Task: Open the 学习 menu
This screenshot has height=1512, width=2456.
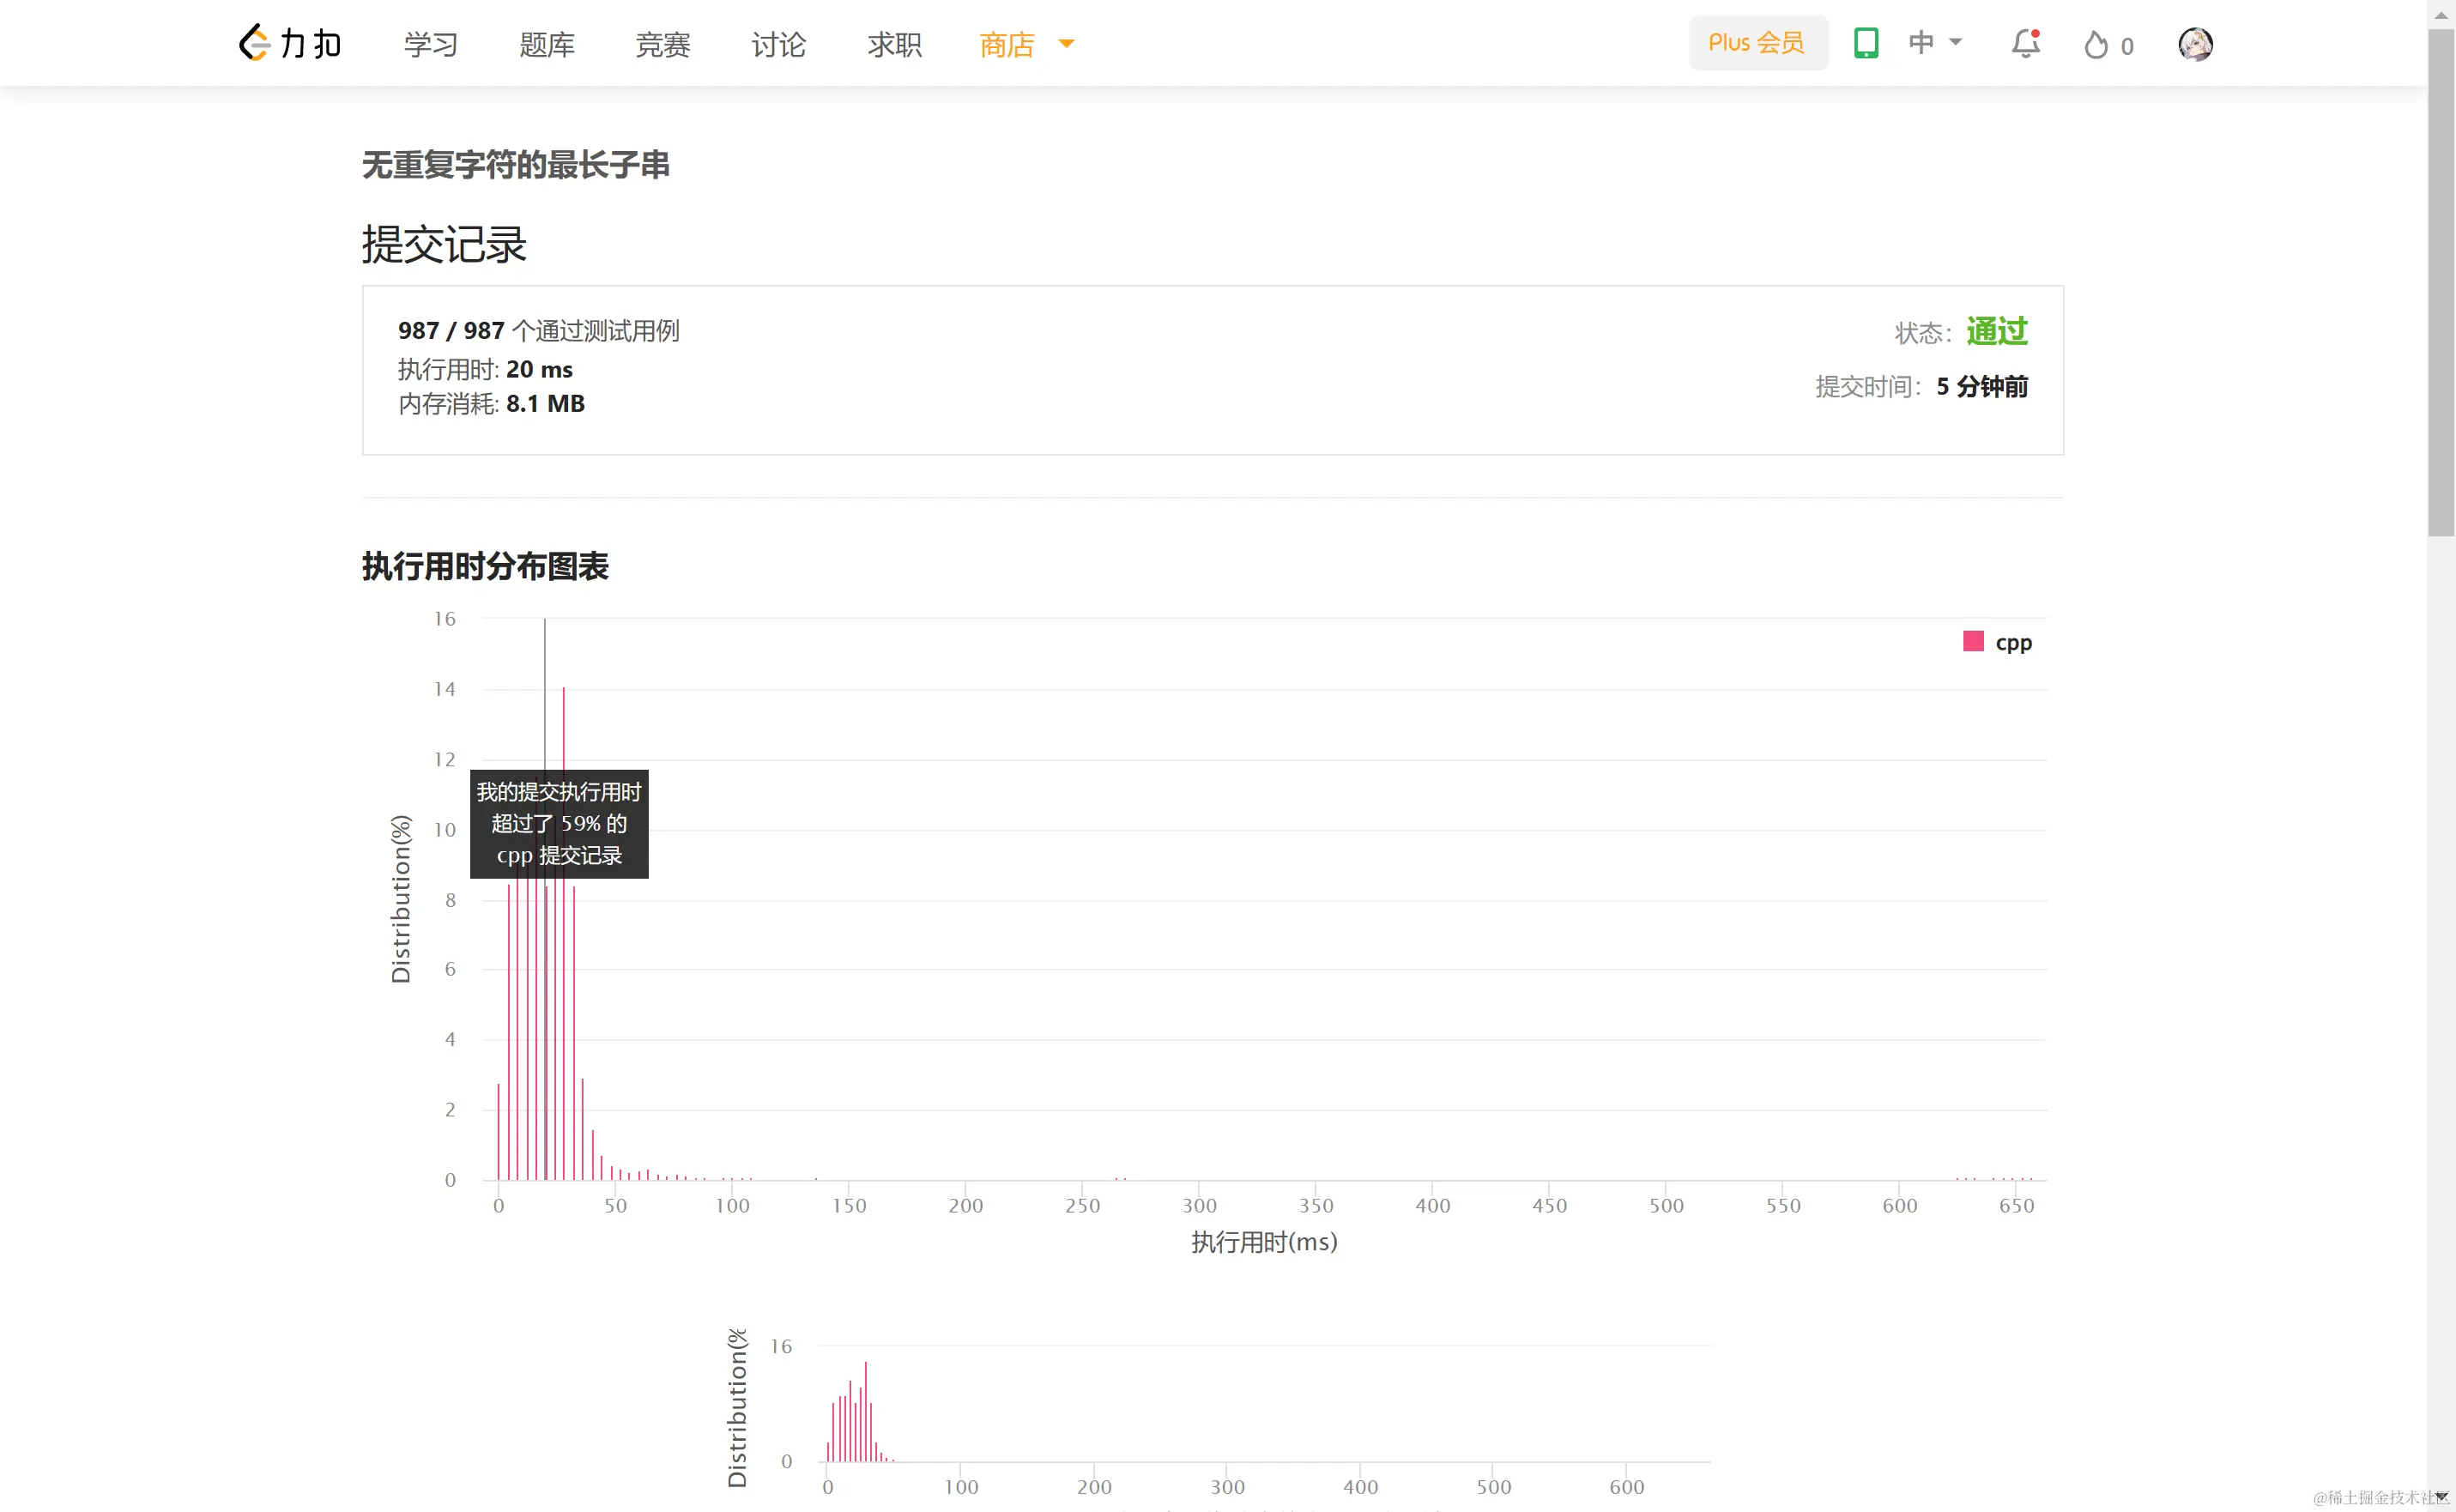Action: [x=431, y=45]
